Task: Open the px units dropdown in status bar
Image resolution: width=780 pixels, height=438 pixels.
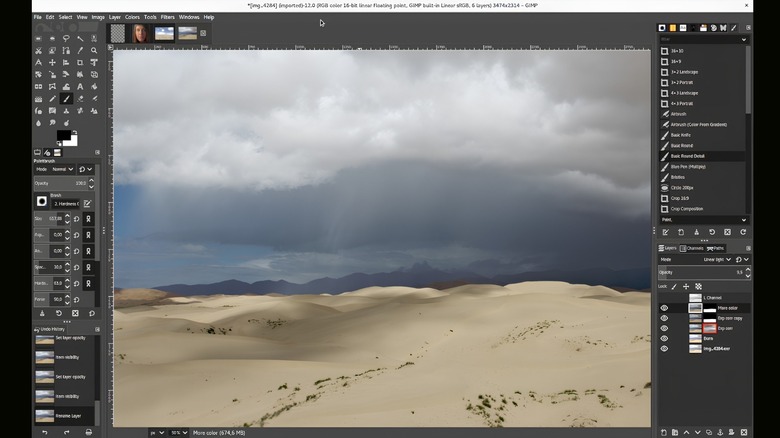Action: point(157,433)
